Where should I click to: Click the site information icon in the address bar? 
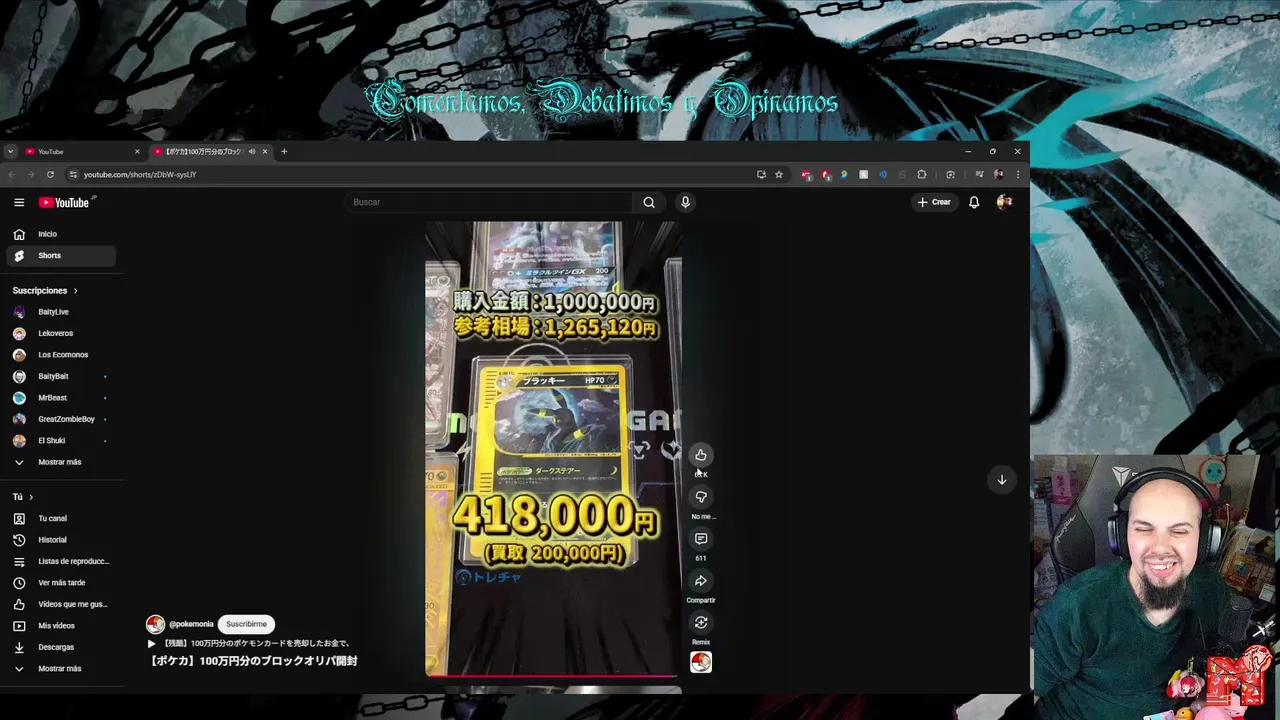73,174
